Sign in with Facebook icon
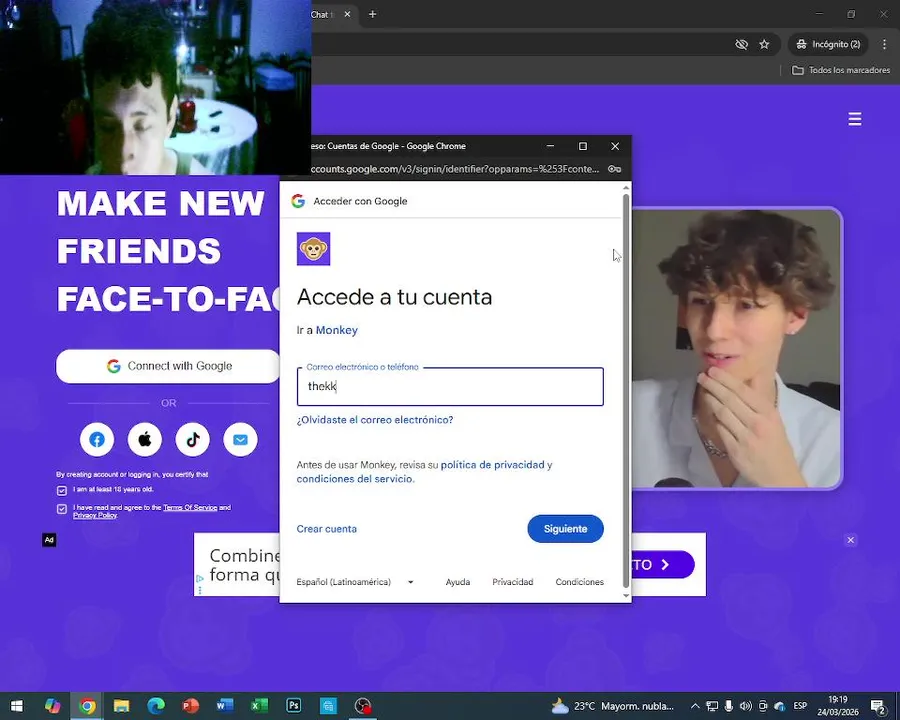900x720 pixels. click(x=97, y=440)
